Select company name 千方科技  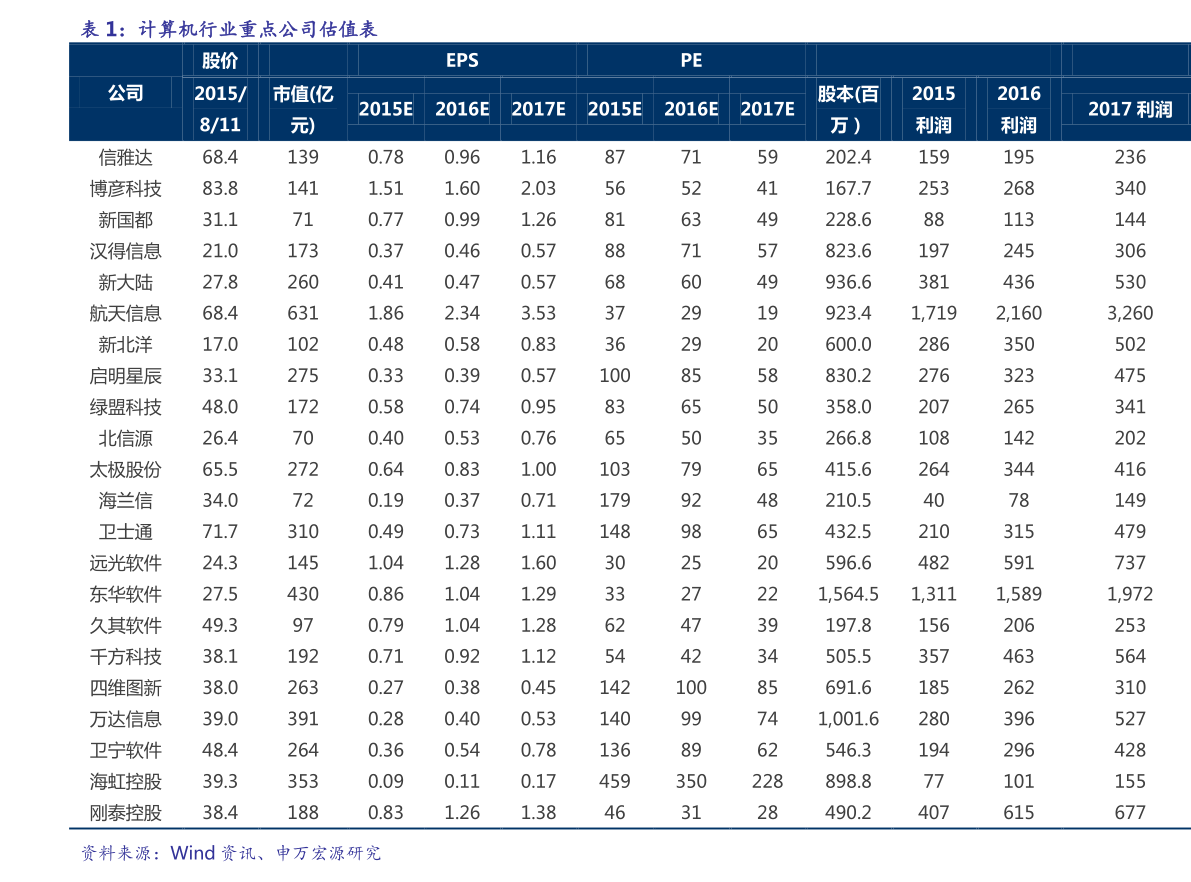(x=125, y=656)
